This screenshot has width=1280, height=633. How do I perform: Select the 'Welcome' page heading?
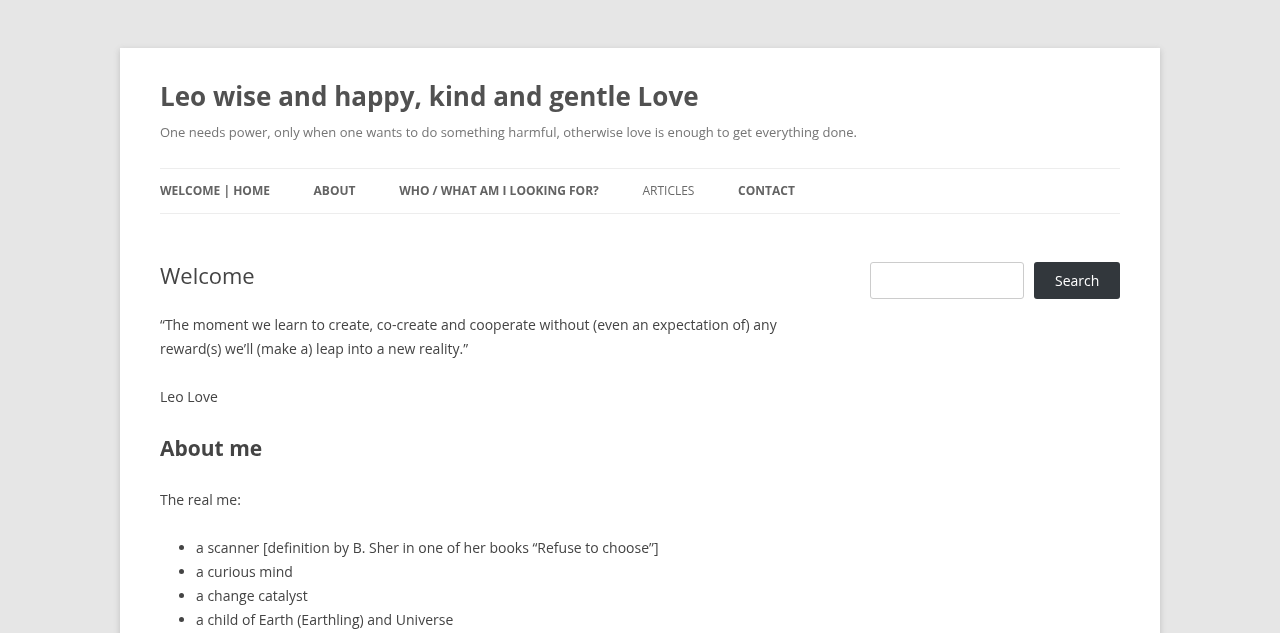click(x=207, y=276)
